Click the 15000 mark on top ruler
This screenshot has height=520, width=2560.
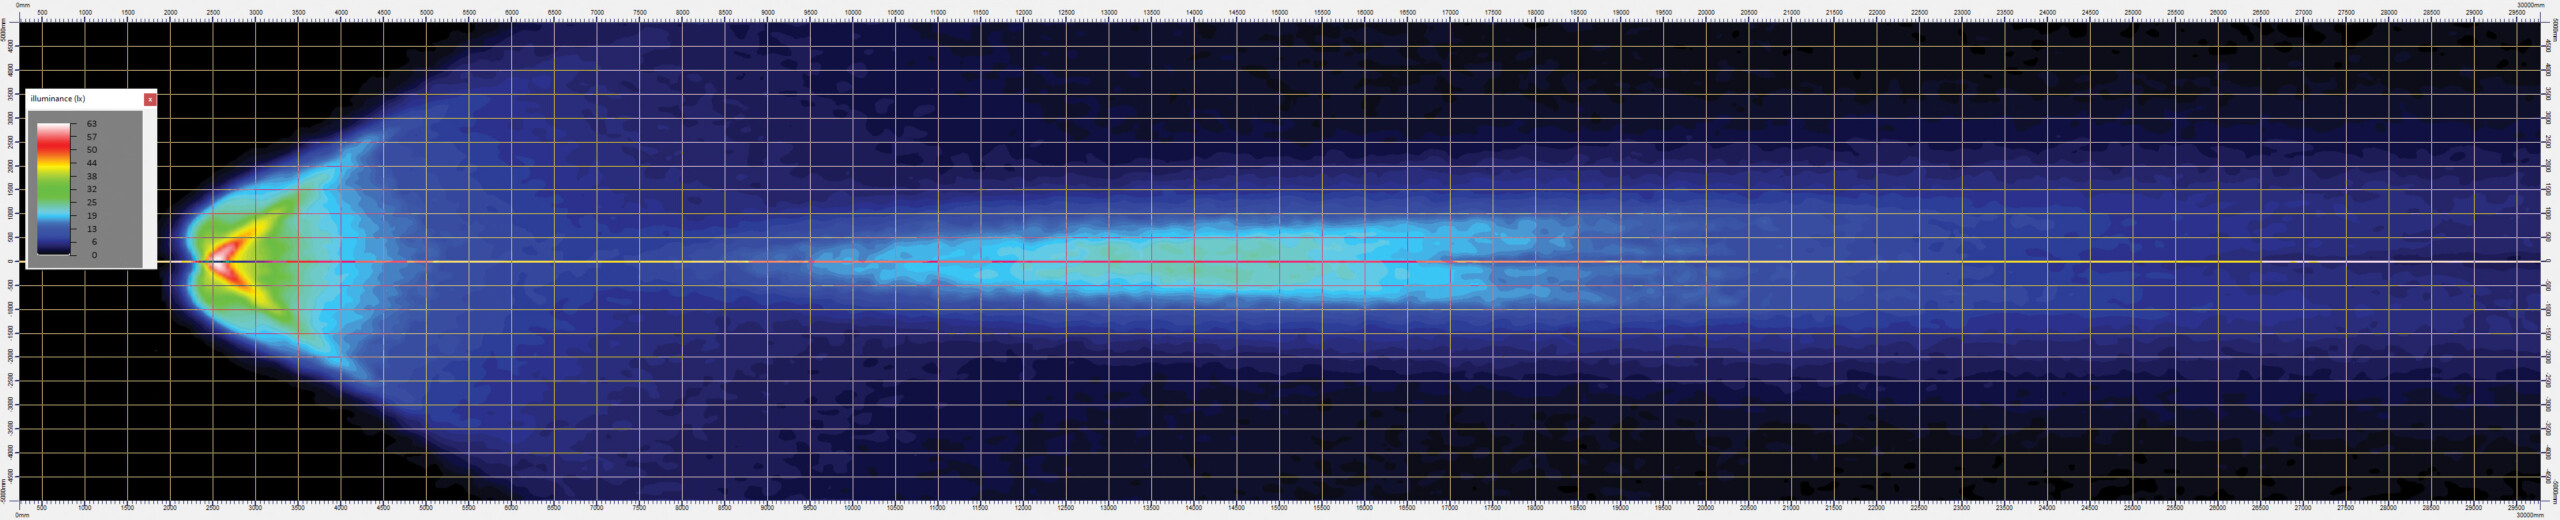click(x=1279, y=13)
